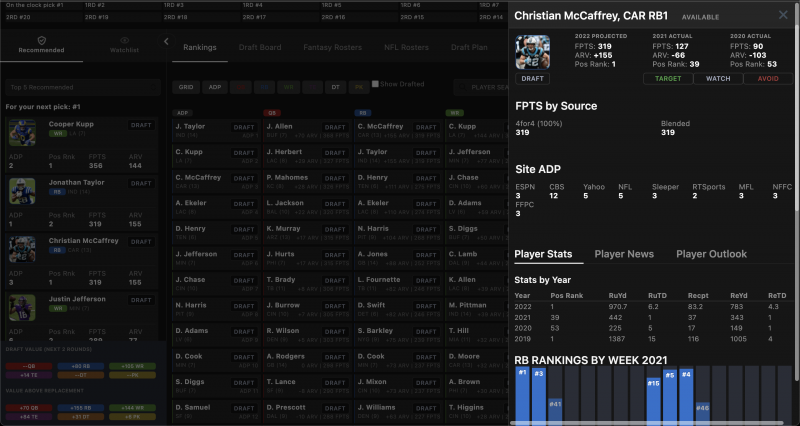This screenshot has width=800, height=426.
Task: Click the +144 WR value badge
Action: [132, 408]
